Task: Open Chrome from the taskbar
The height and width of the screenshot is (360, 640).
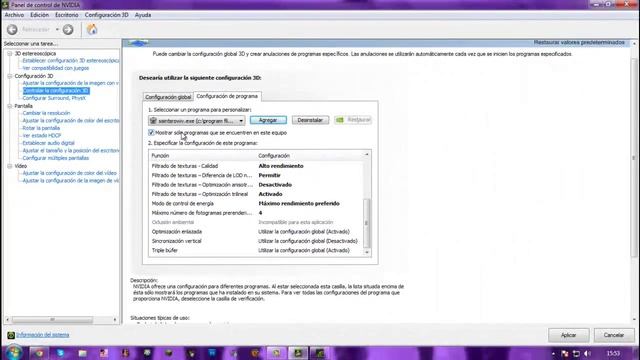Action: (39, 353)
